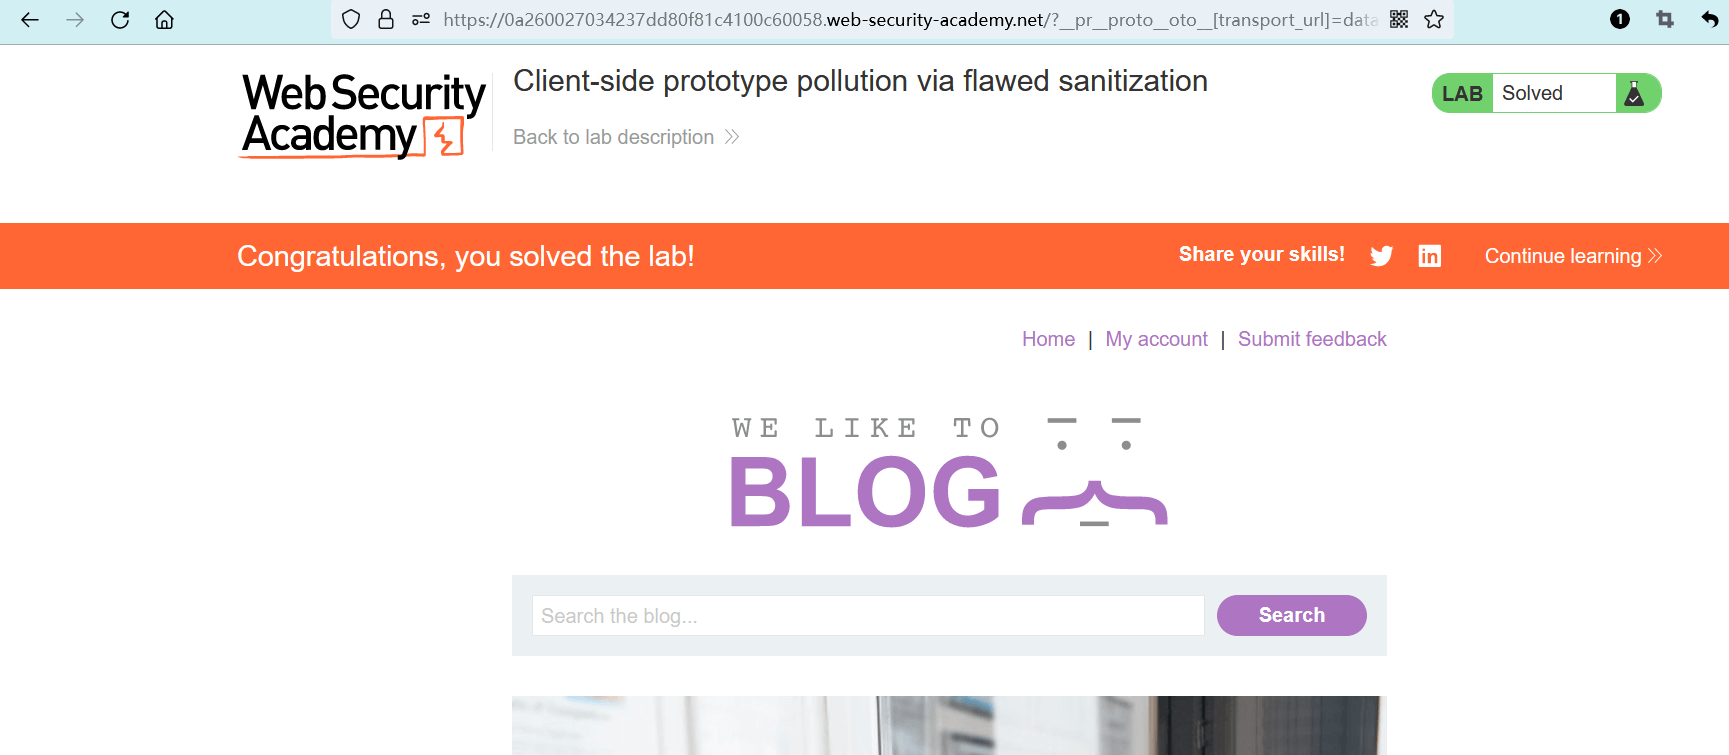Share lab result on LinkedIn
The height and width of the screenshot is (755, 1729).
[1430, 256]
